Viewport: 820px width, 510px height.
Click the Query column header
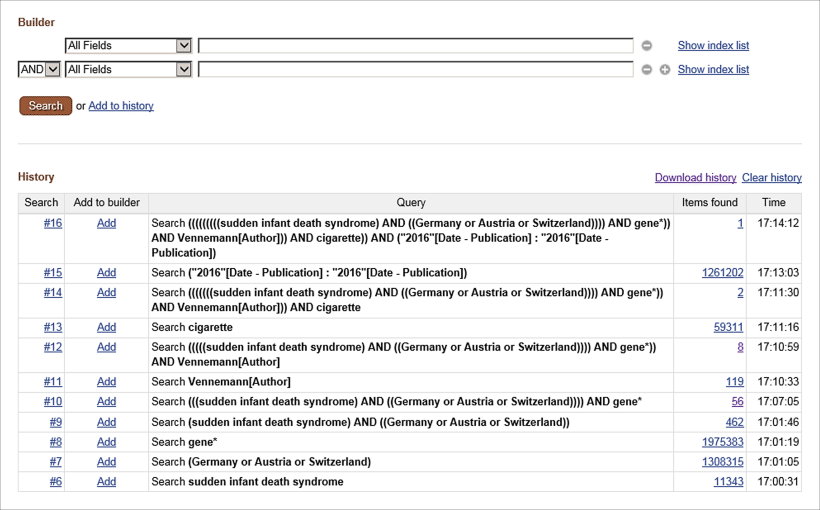click(411, 203)
